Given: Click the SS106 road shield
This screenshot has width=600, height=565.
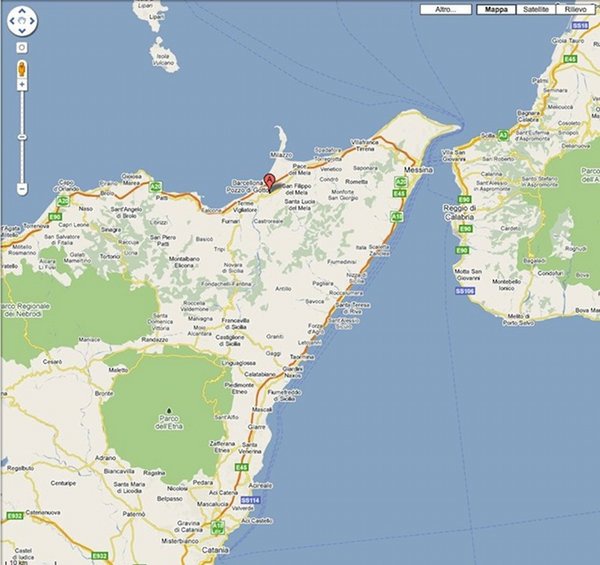Looking at the screenshot, I should (465, 291).
